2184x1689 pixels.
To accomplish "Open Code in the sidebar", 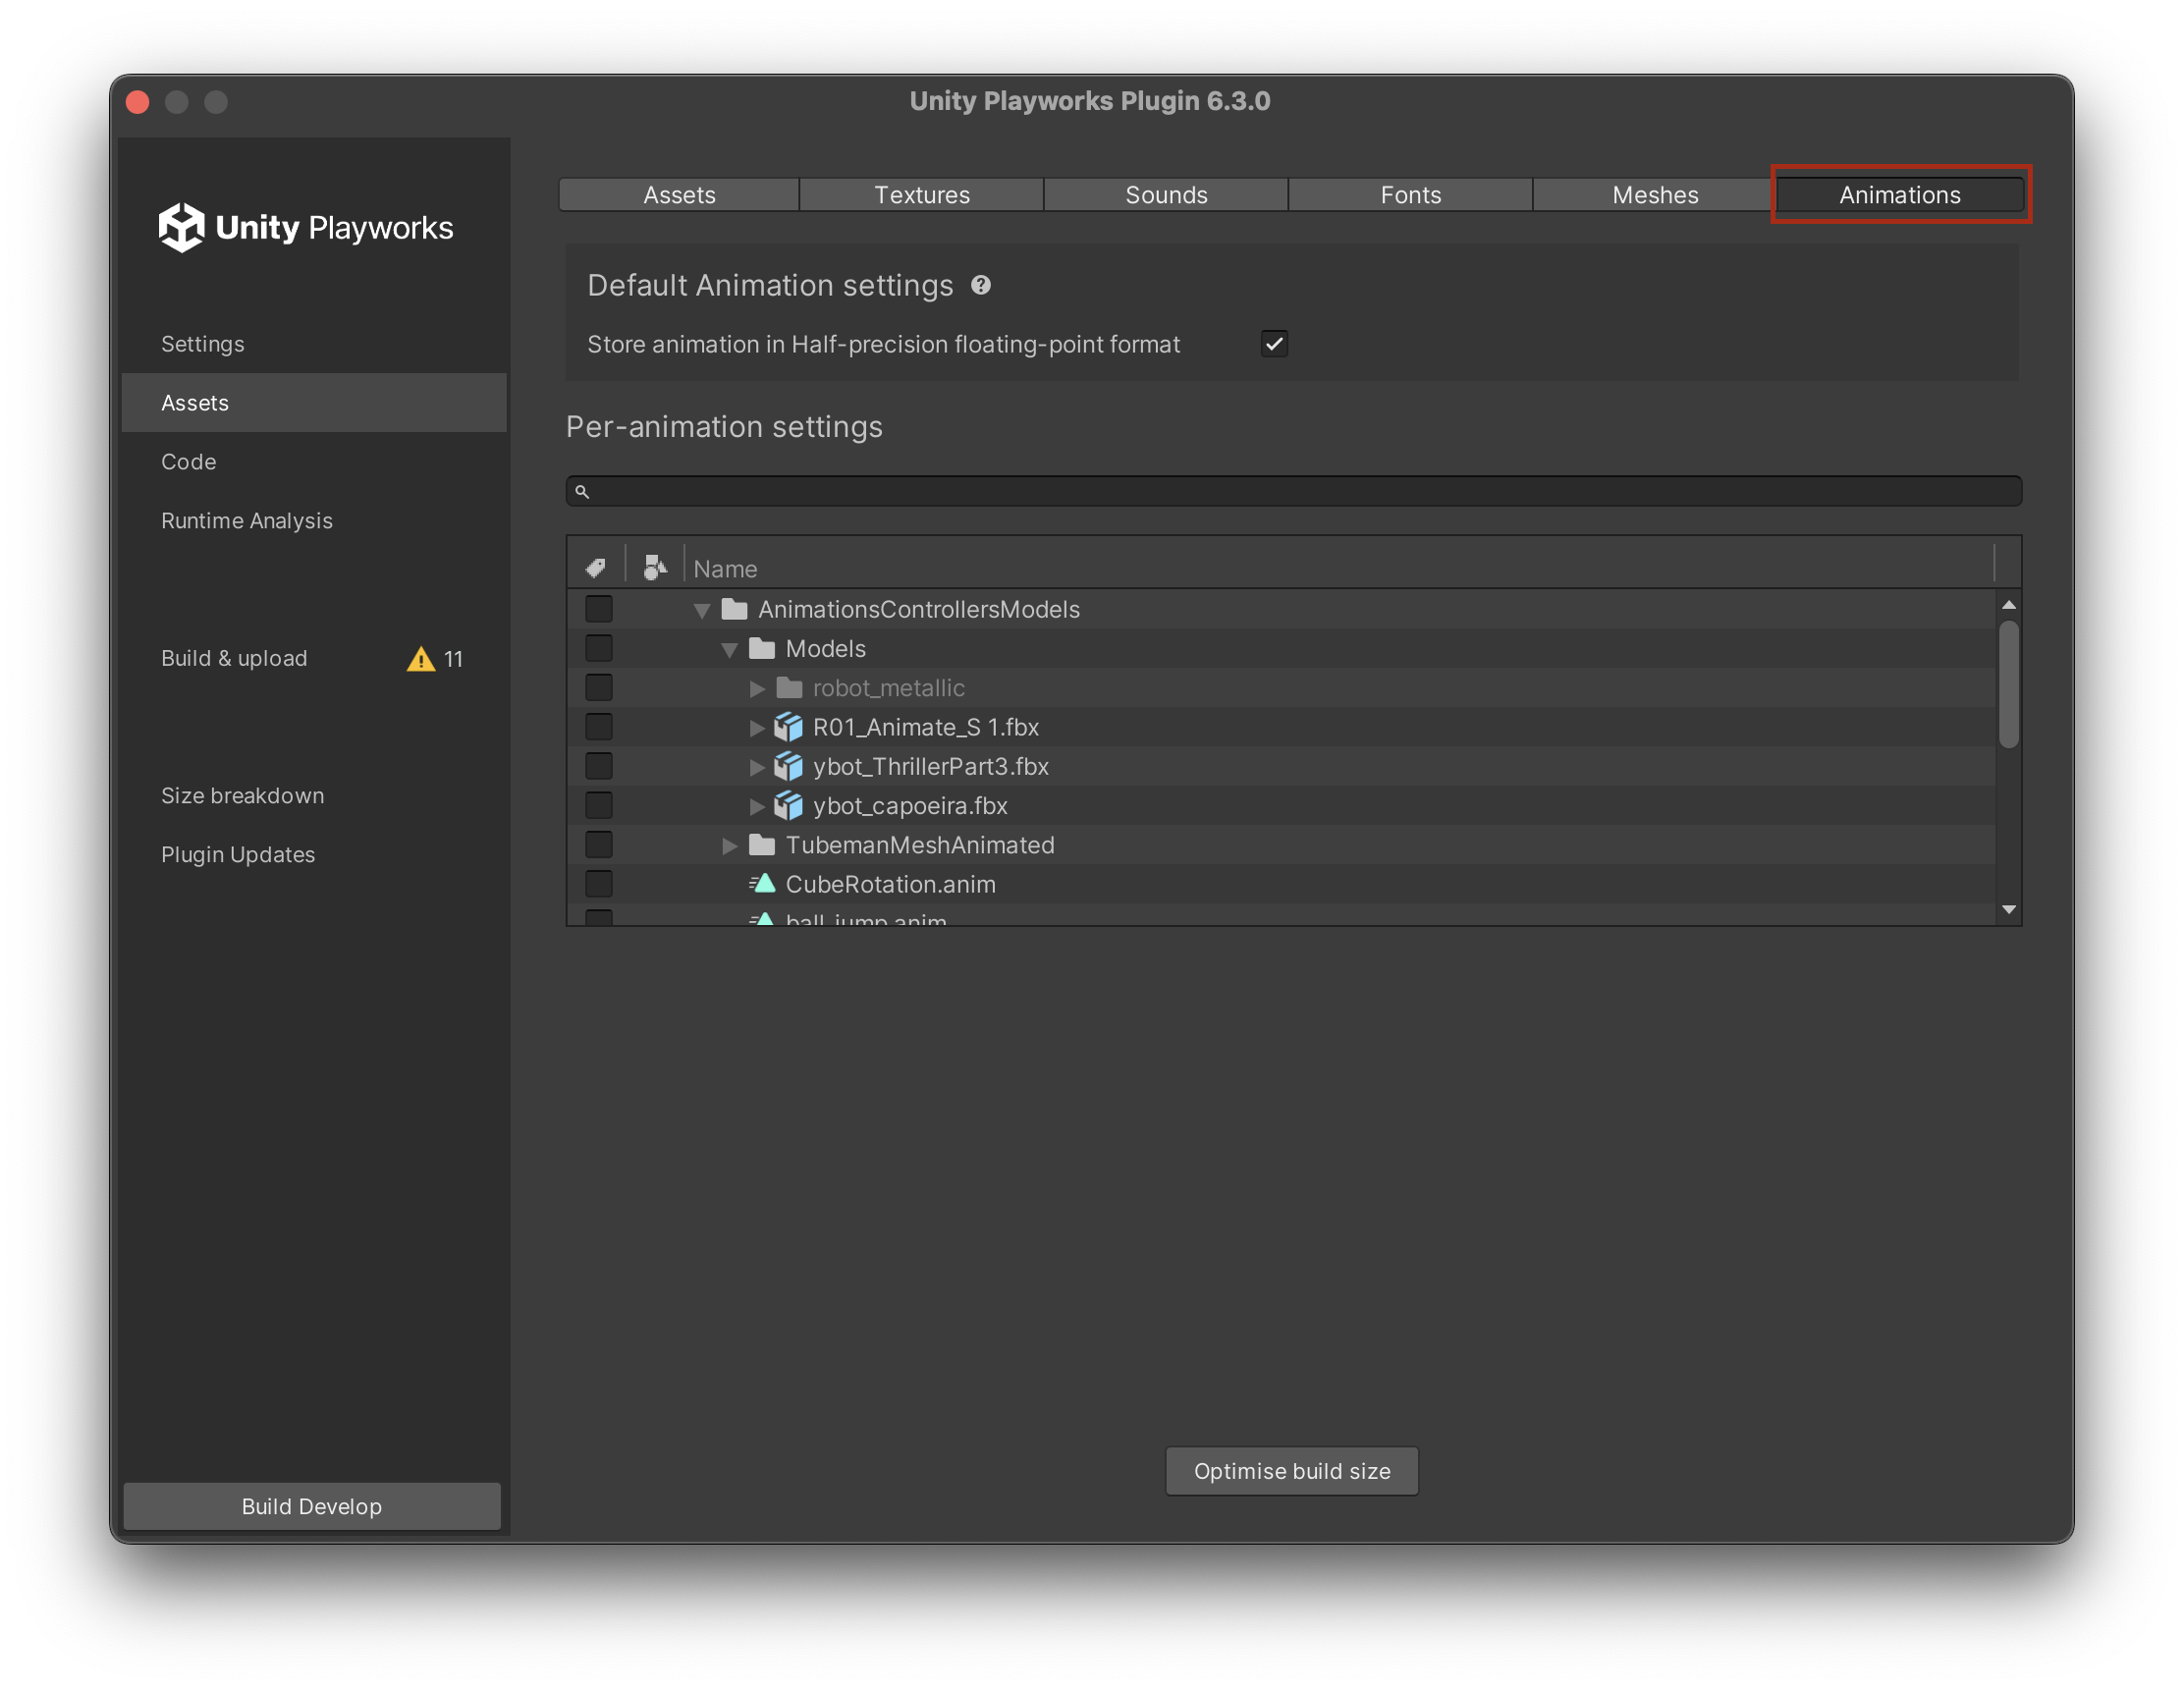I will (x=314, y=462).
